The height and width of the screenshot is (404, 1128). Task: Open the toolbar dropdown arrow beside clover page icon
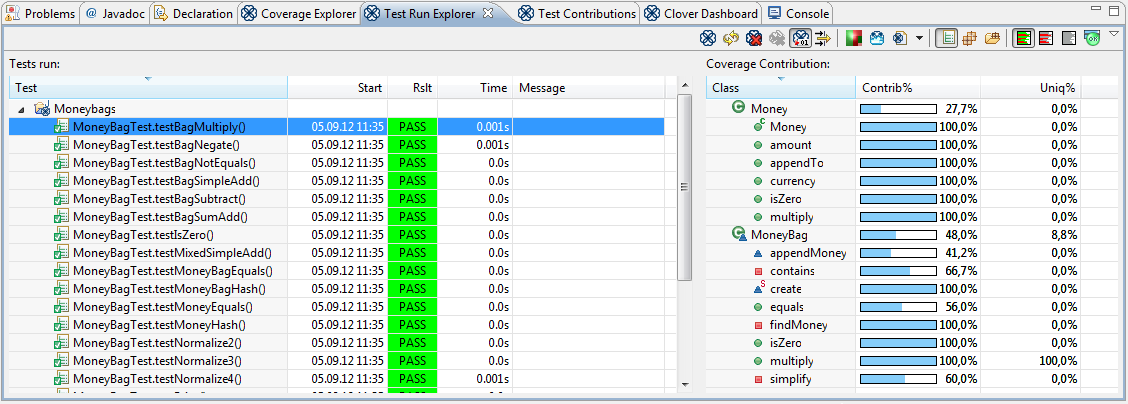919,39
